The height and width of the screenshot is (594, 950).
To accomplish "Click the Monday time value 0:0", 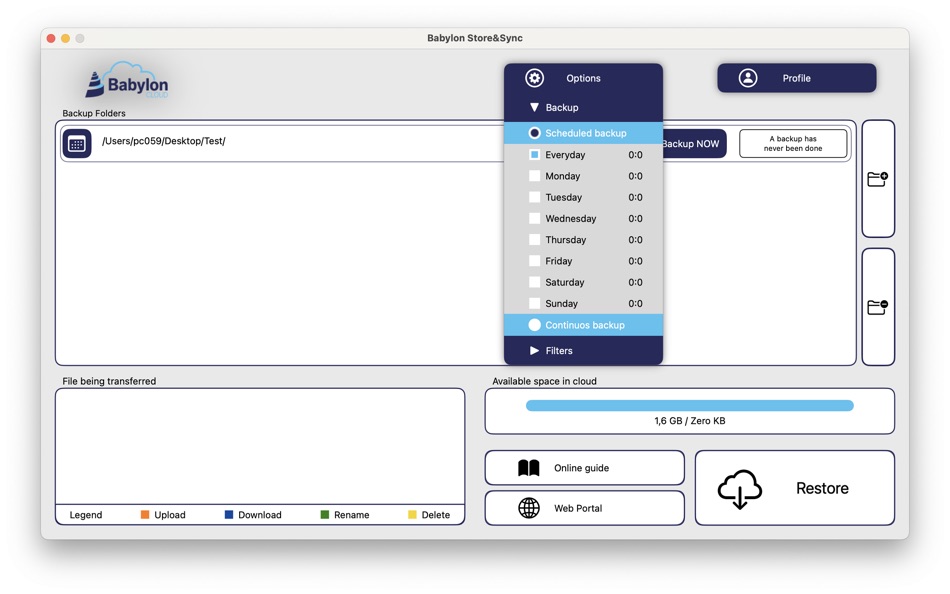I will coord(635,176).
